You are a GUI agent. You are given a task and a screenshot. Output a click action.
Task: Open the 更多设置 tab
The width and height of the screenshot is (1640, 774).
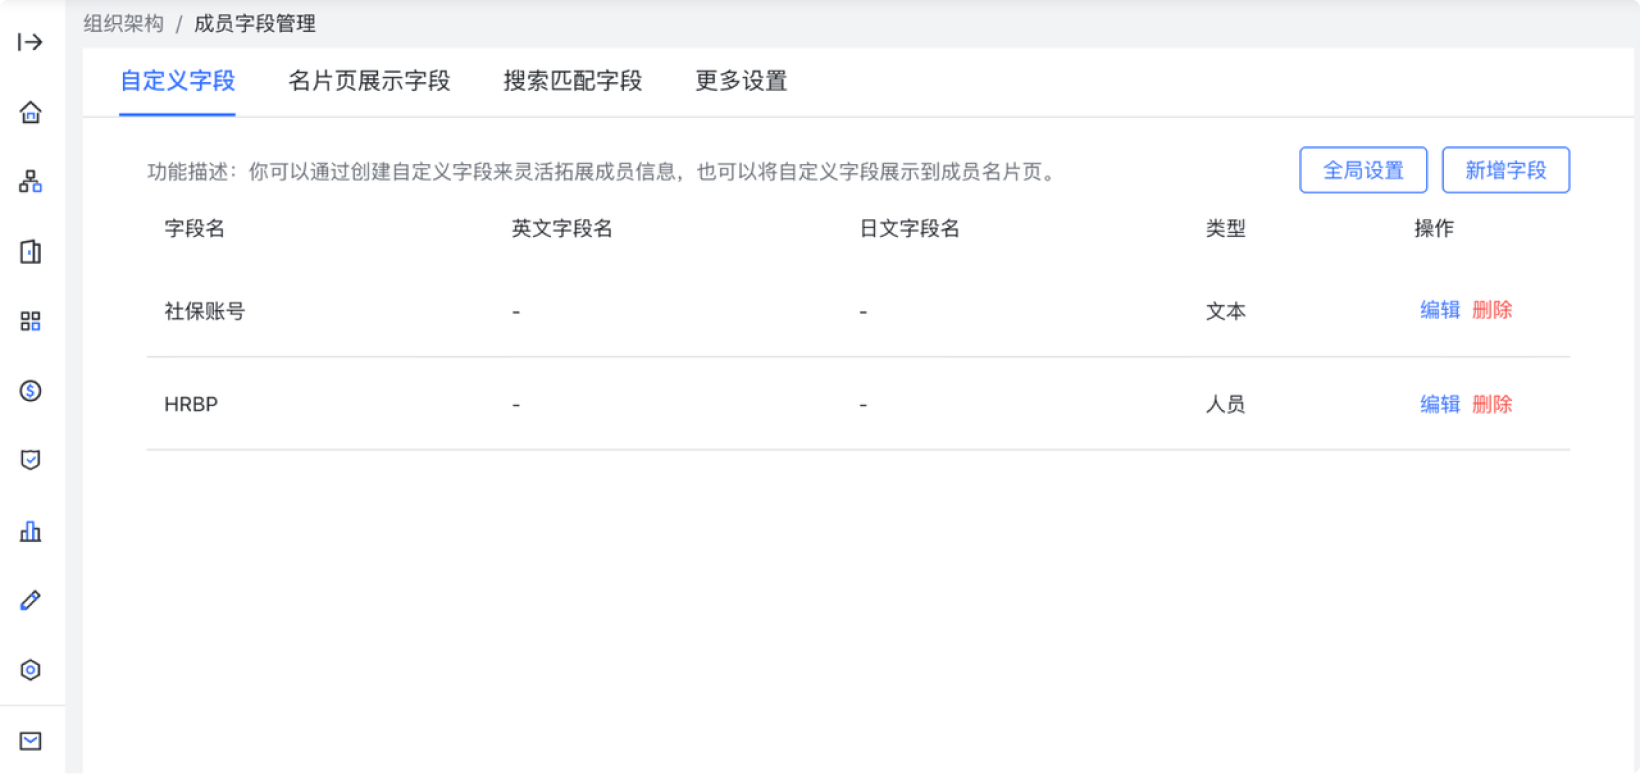[x=741, y=81]
